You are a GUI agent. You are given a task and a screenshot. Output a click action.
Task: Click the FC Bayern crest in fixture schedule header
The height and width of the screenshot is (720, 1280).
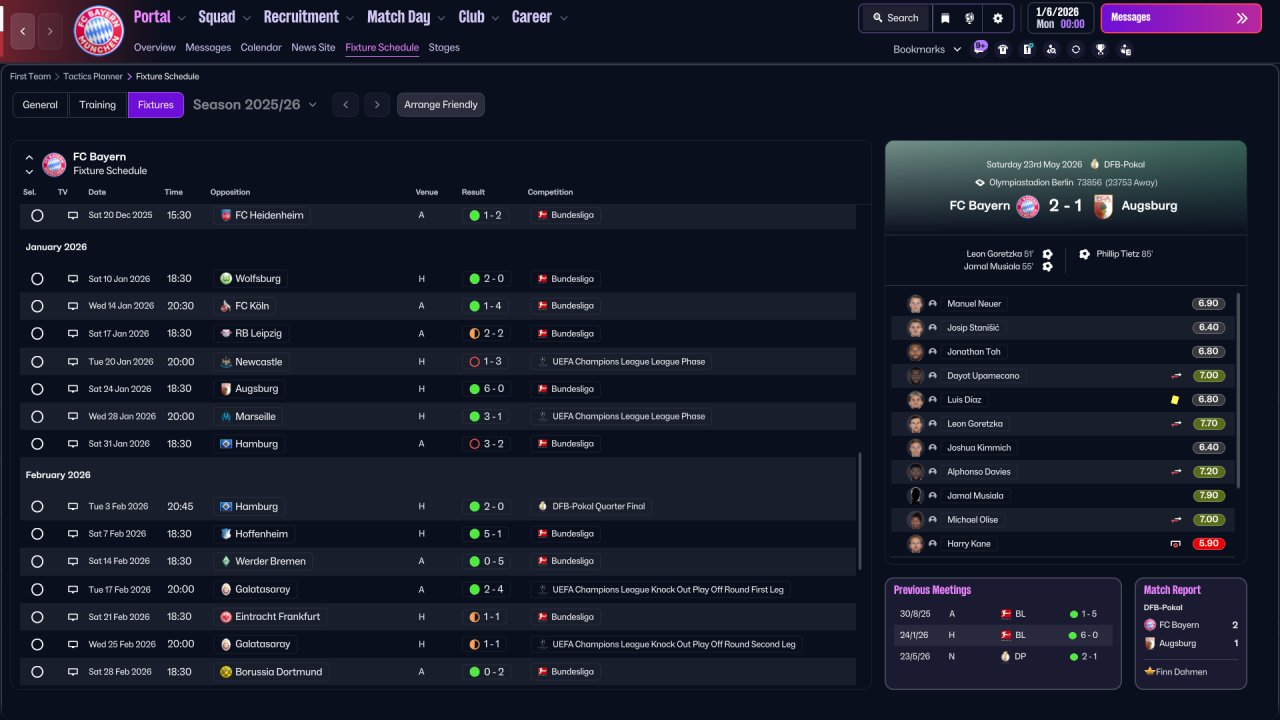54,164
